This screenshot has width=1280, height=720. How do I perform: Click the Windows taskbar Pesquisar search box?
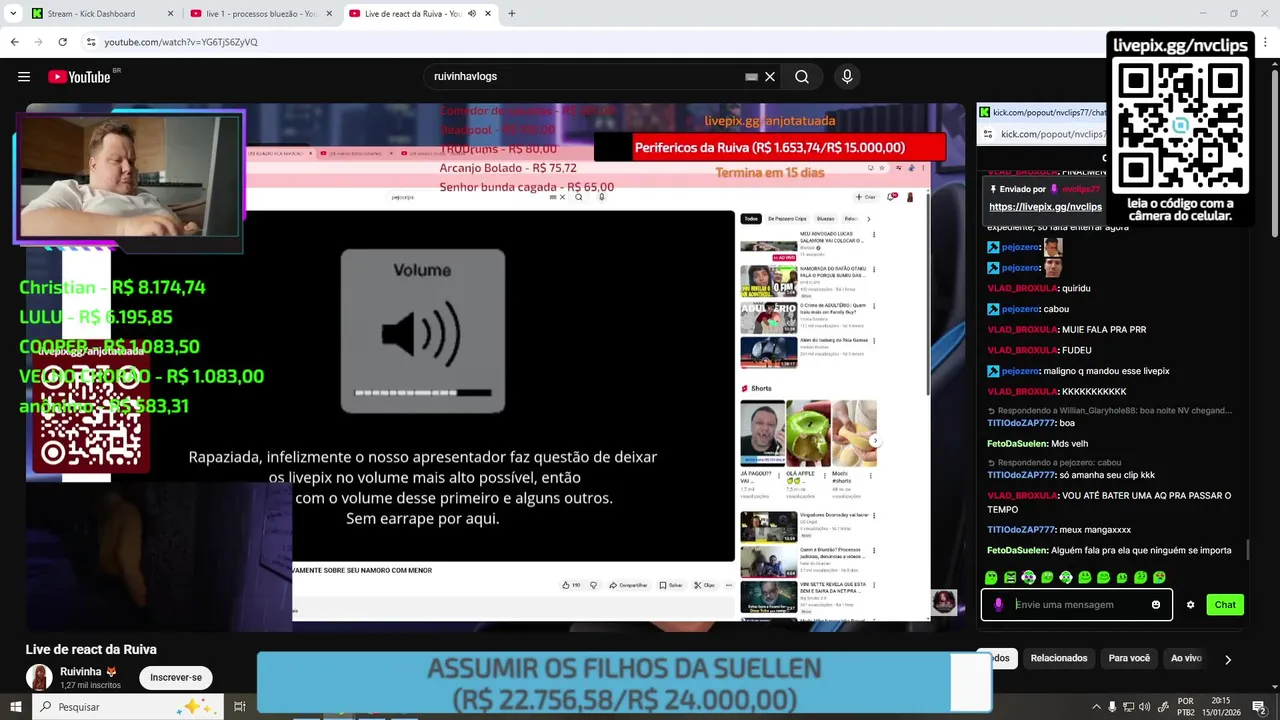(x=127, y=707)
